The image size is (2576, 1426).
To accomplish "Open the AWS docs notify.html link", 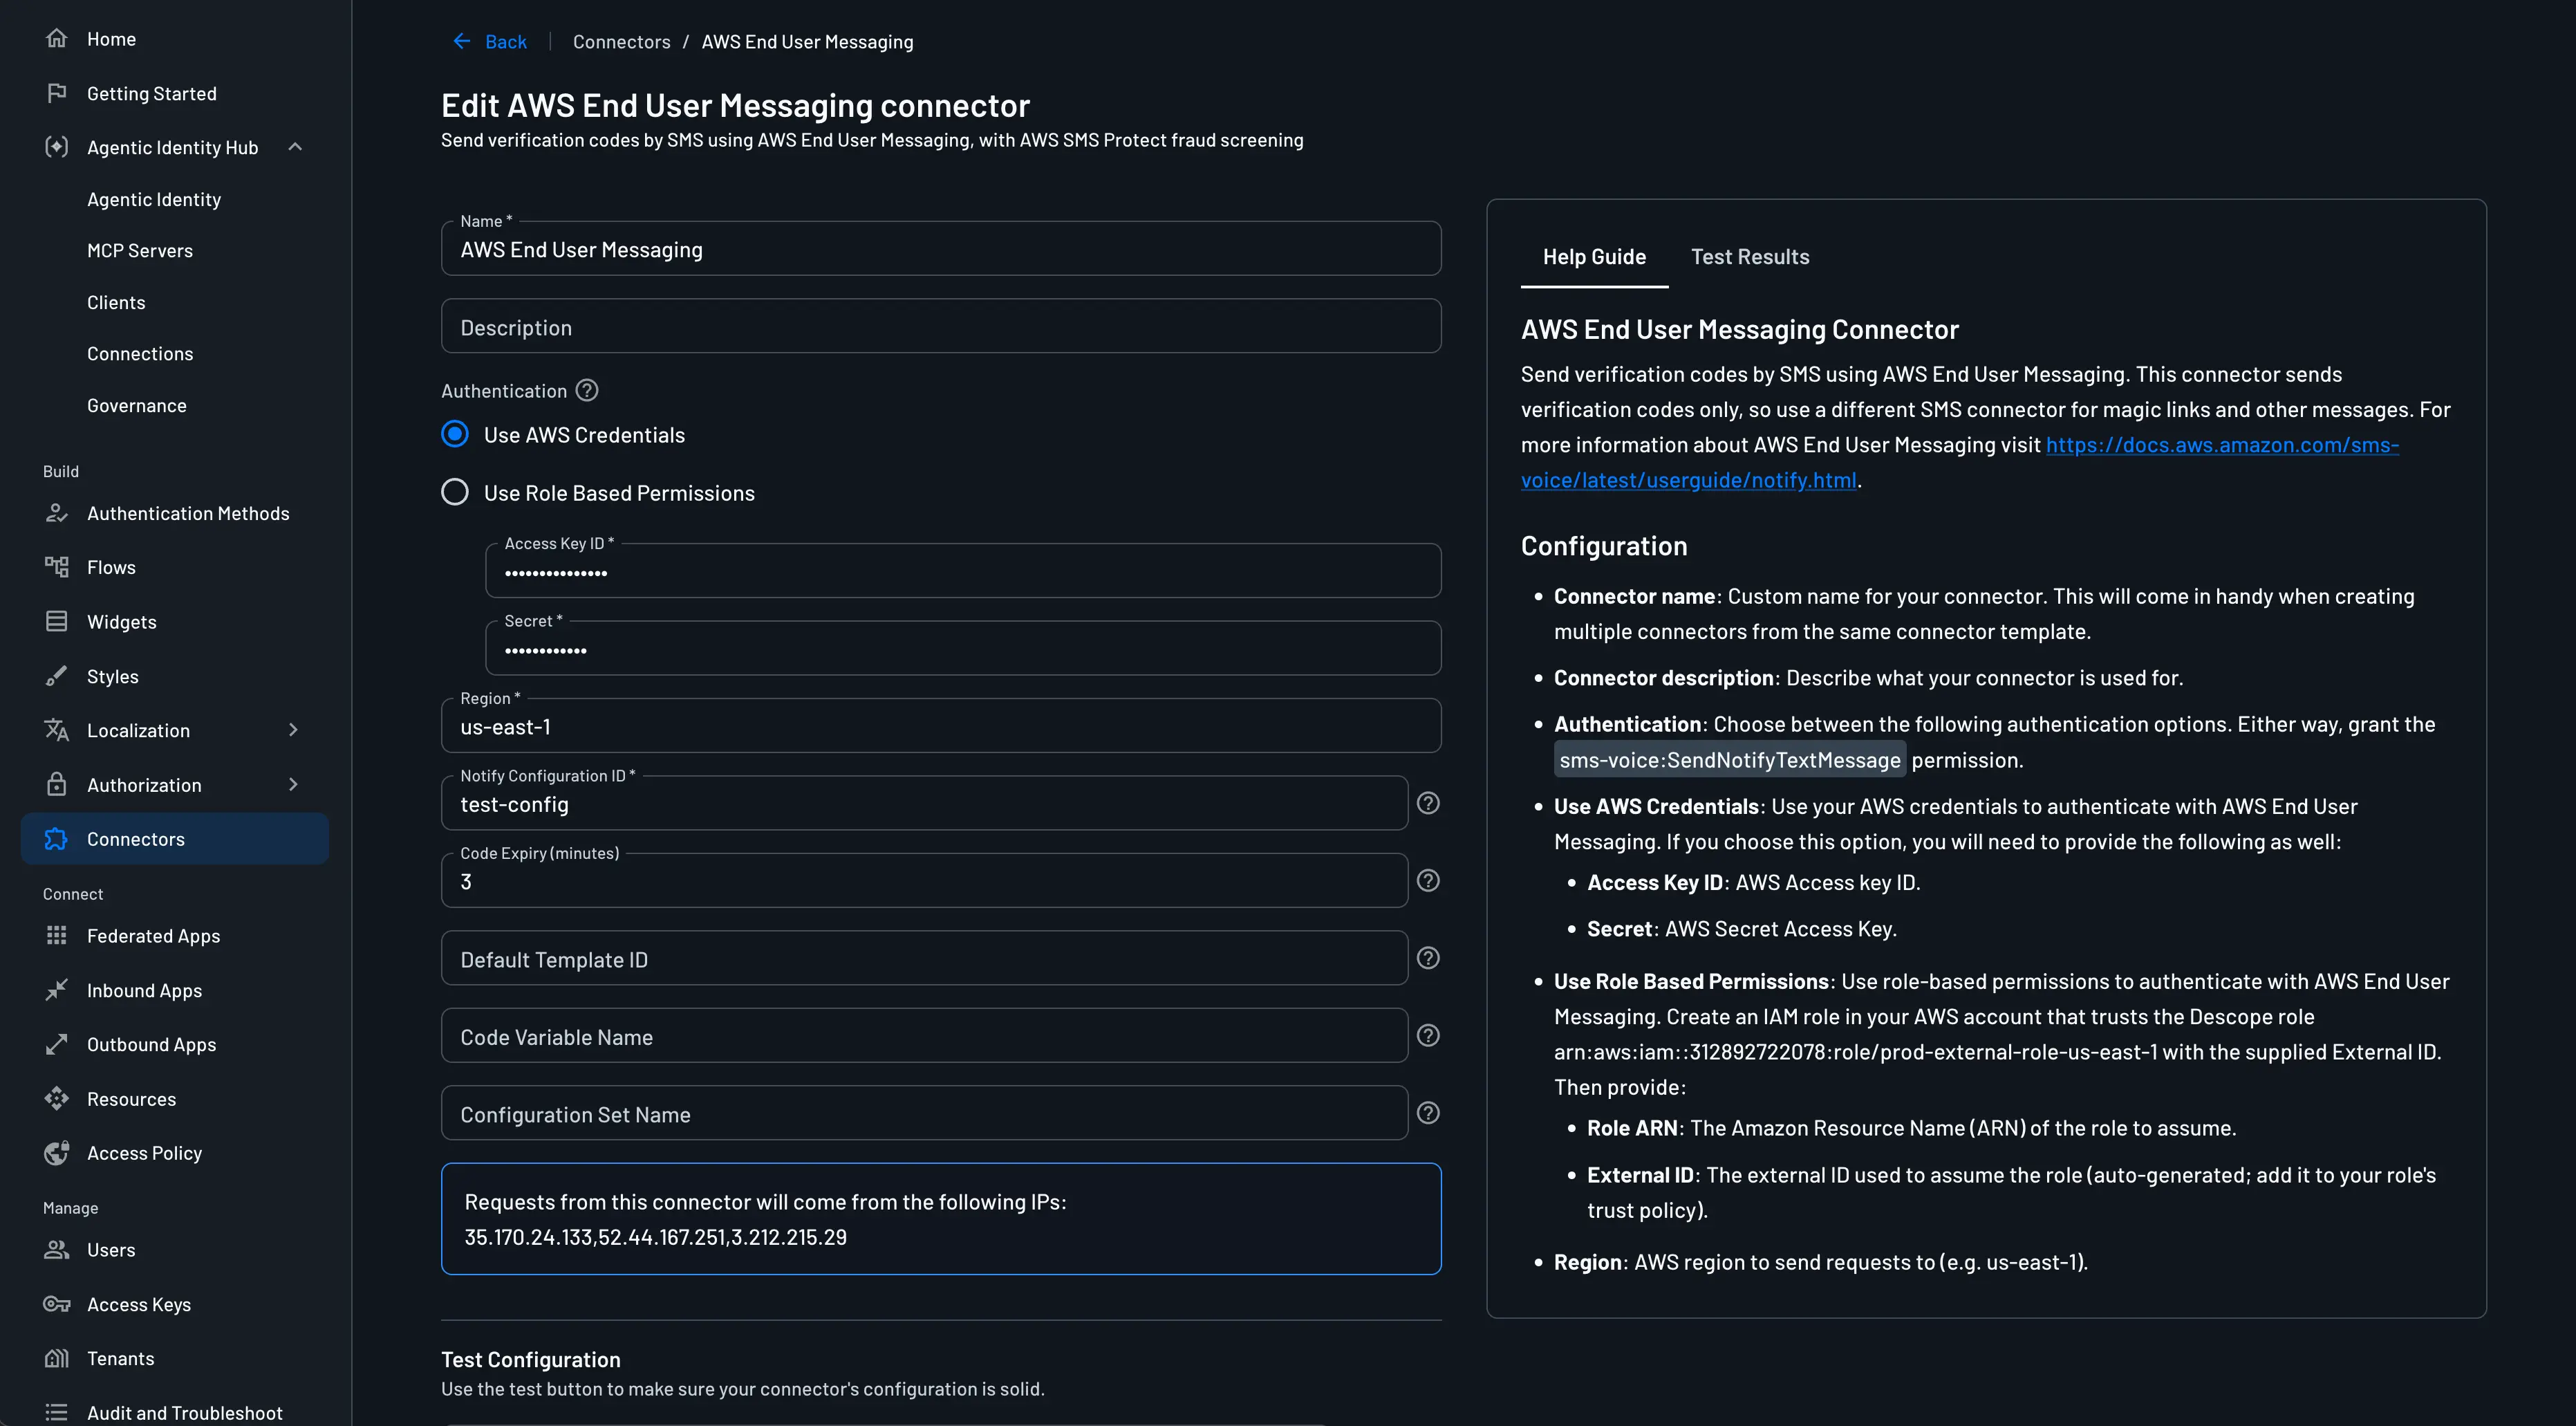I will 1959,462.
